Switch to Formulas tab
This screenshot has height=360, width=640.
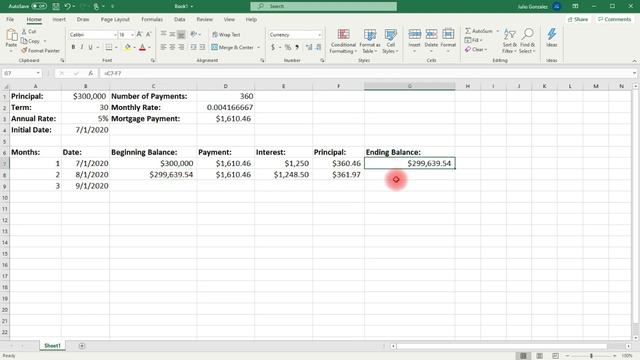[x=152, y=19]
